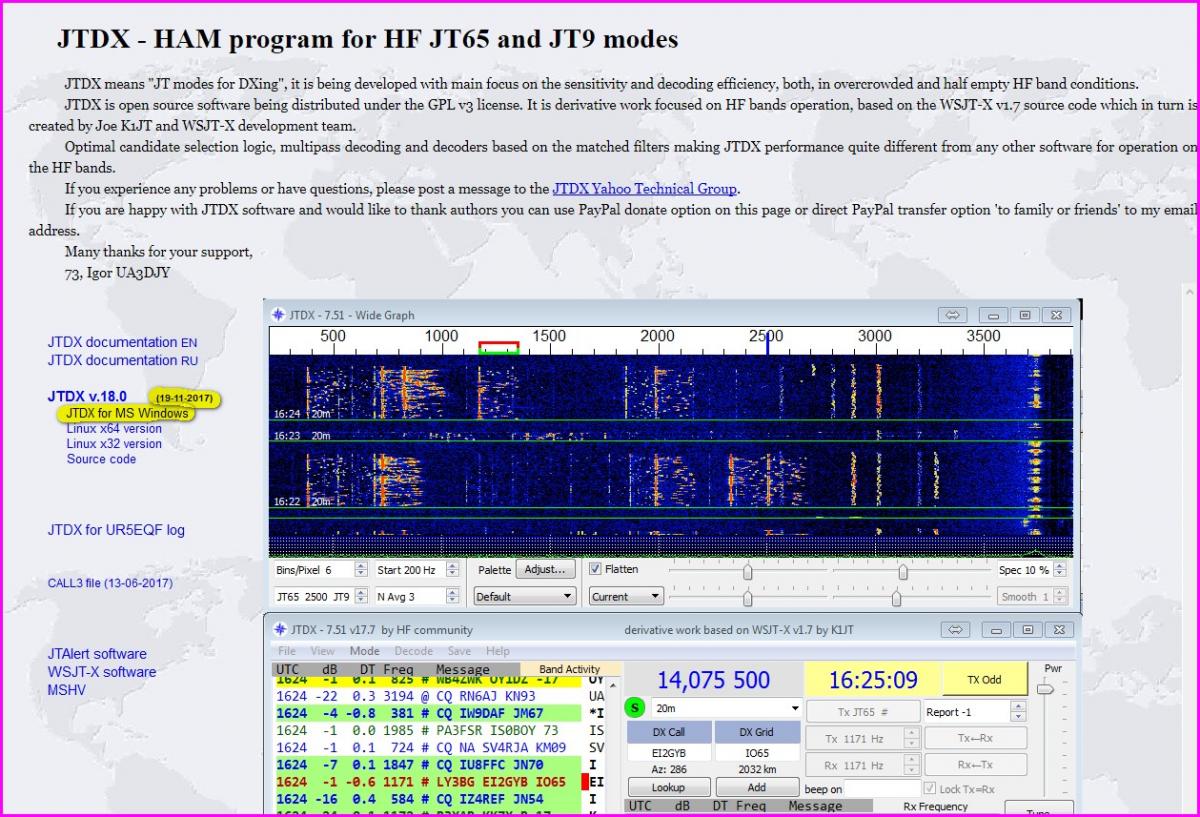Click the green S status indicator
The width and height of the screenshot is (1200, 817).
[634, 708]
